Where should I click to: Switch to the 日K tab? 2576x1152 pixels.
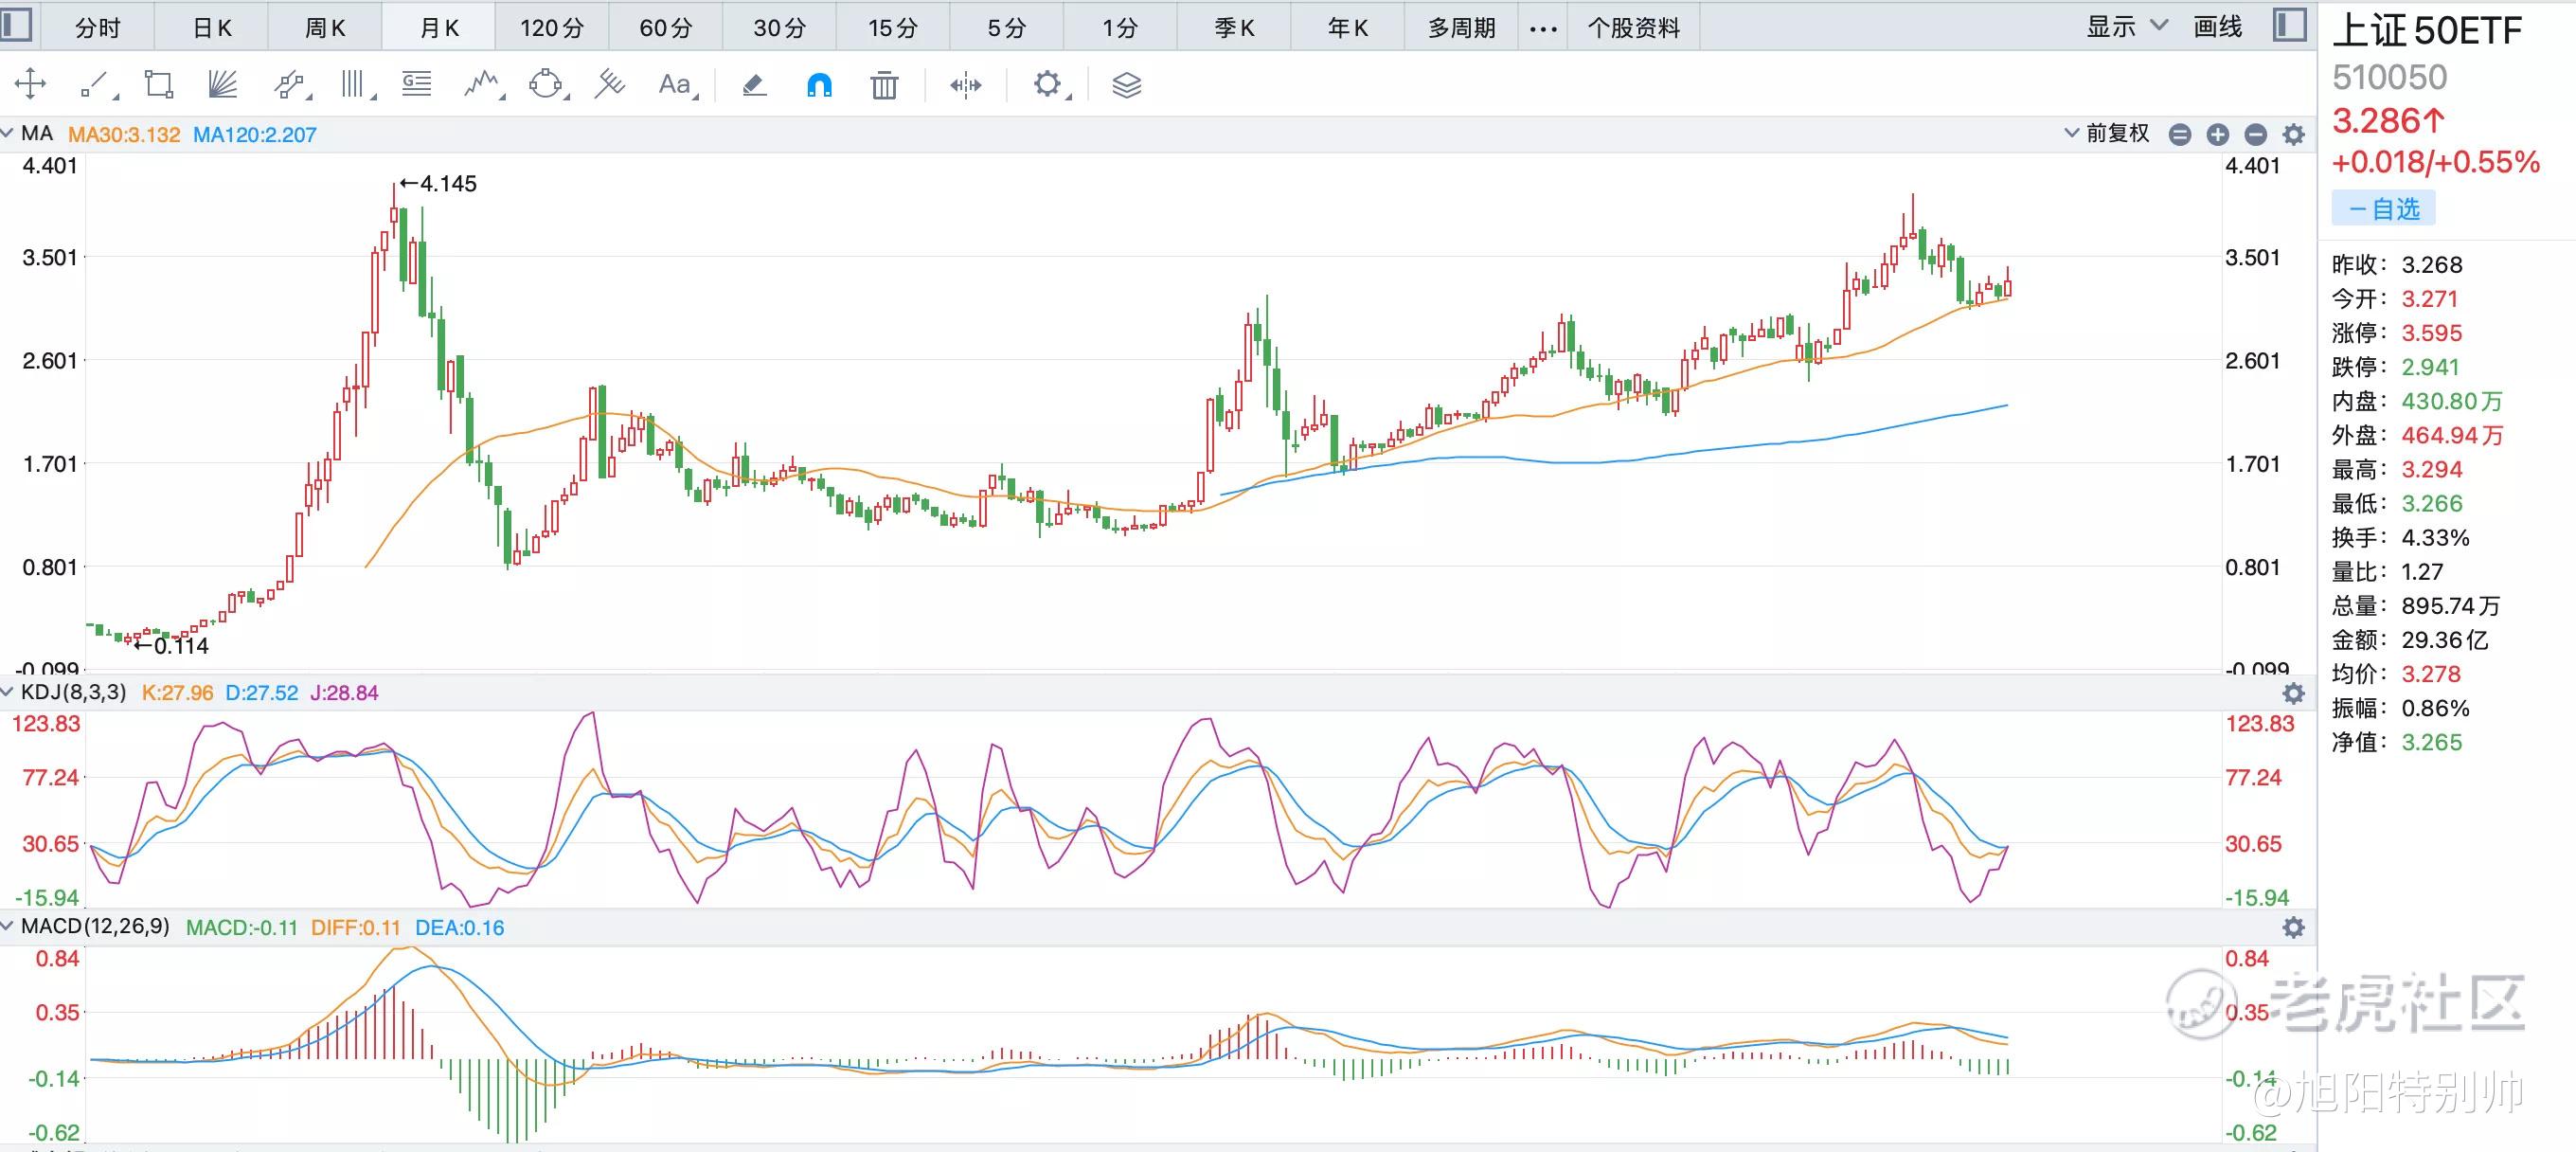212,28
